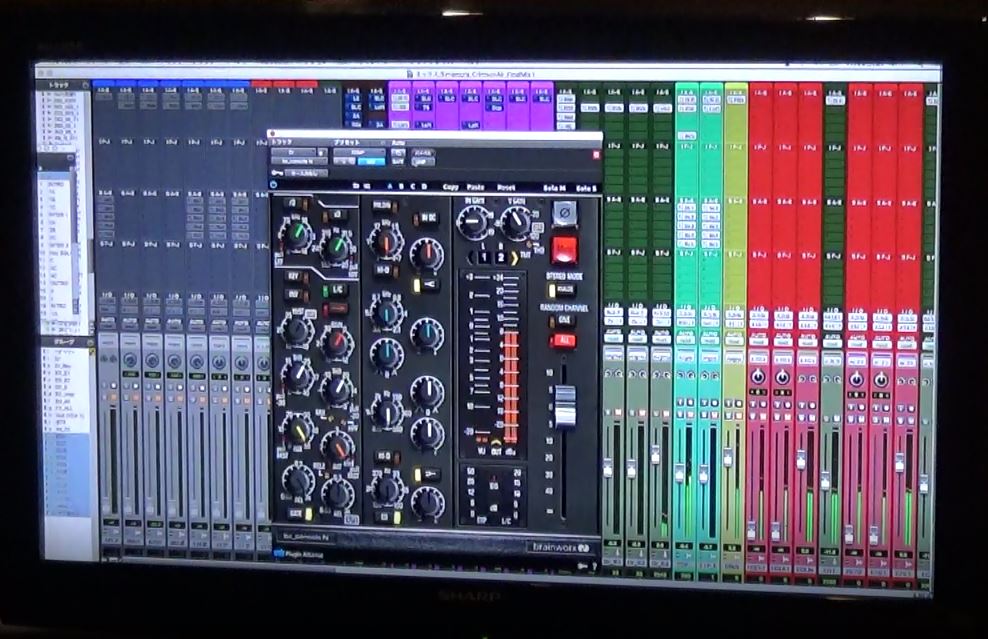
Task: Click the cyan high-mid frequency knob
Action: pos(384,313)
